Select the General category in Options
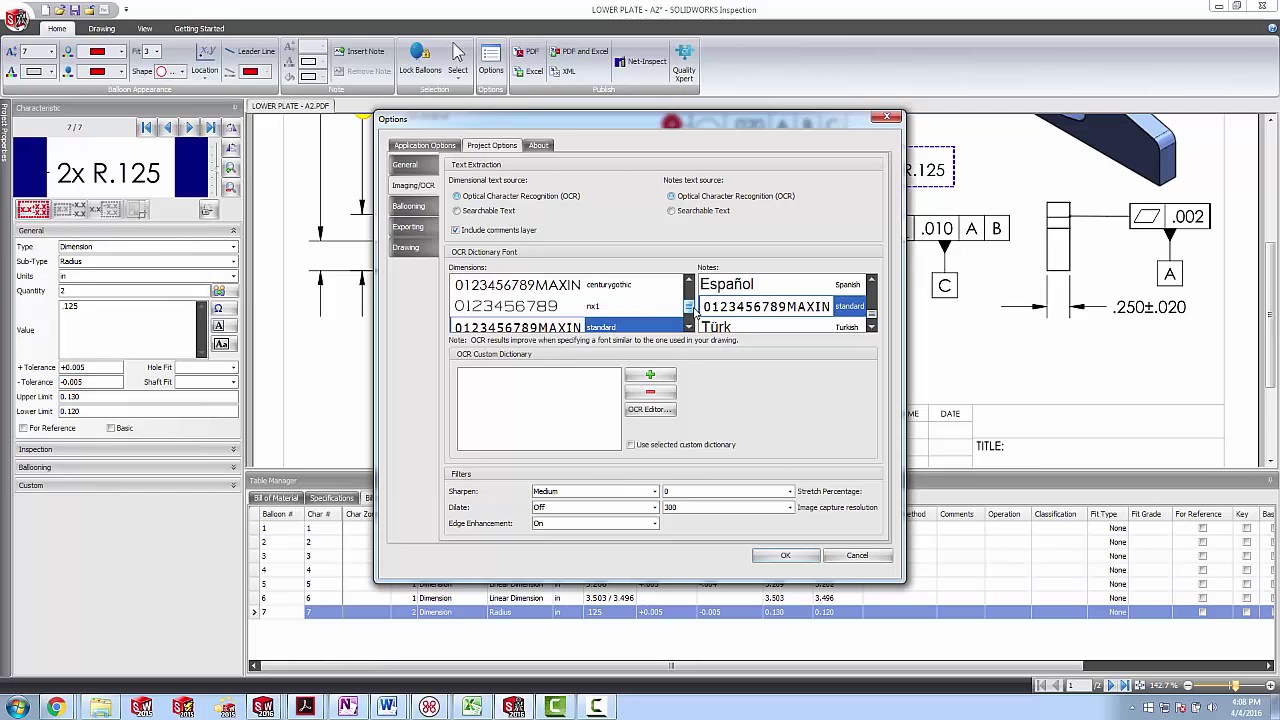The width and height of the screenshot is (1280, 720). click(x=413, y=165)
